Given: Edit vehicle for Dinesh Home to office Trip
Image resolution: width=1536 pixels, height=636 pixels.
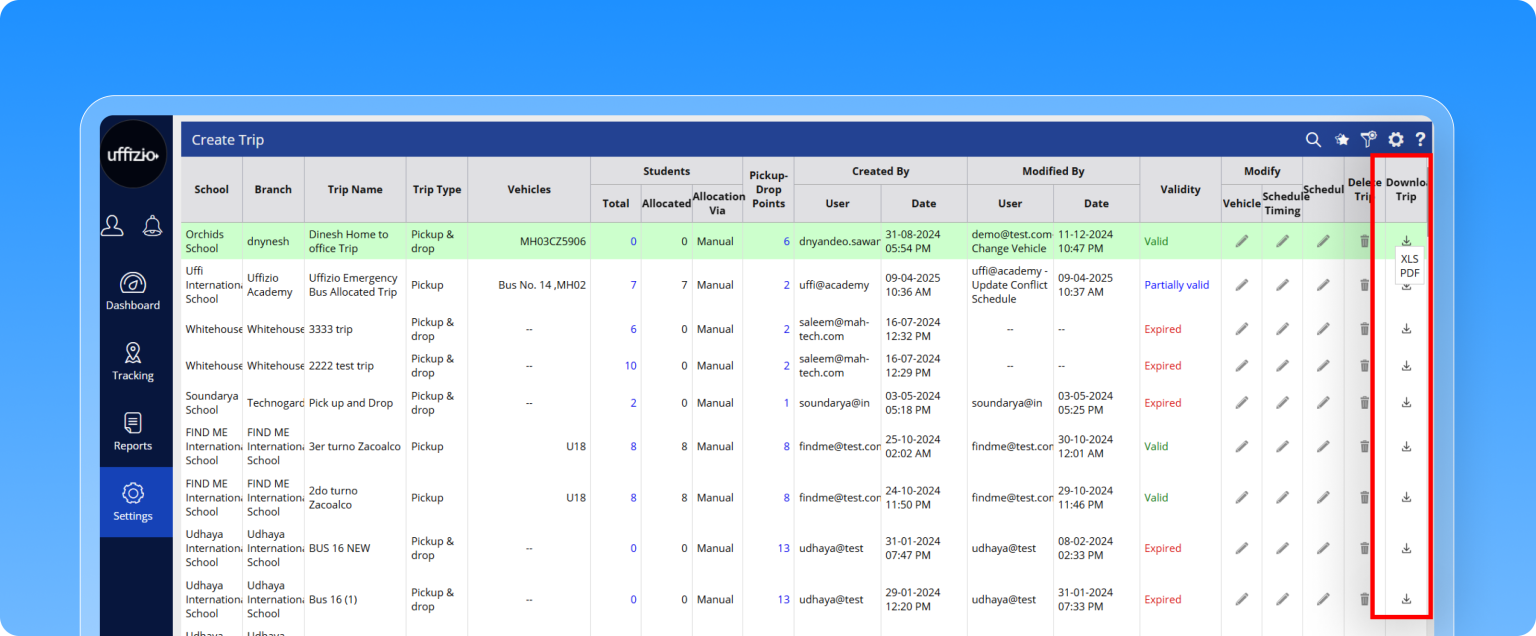Looking at the screenshot, I should [1241, 241].
